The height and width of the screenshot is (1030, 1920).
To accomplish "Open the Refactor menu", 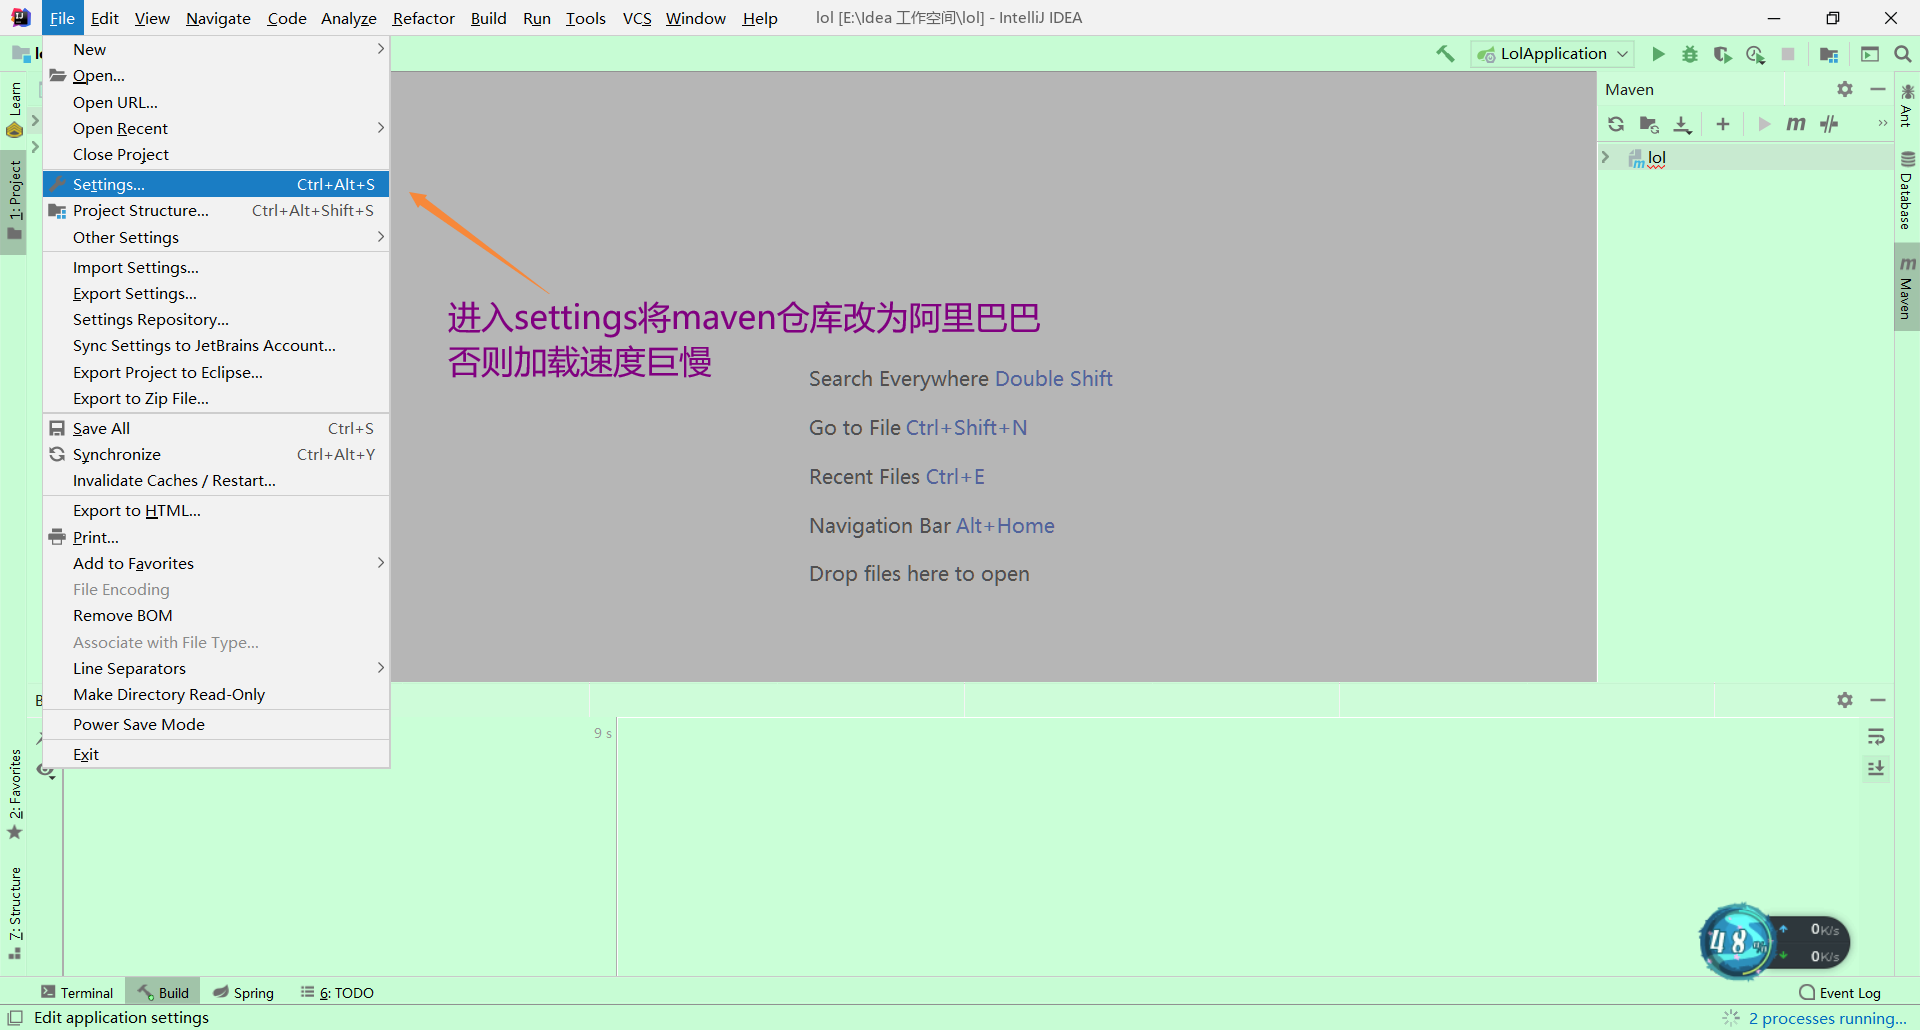I will point(423,18).
